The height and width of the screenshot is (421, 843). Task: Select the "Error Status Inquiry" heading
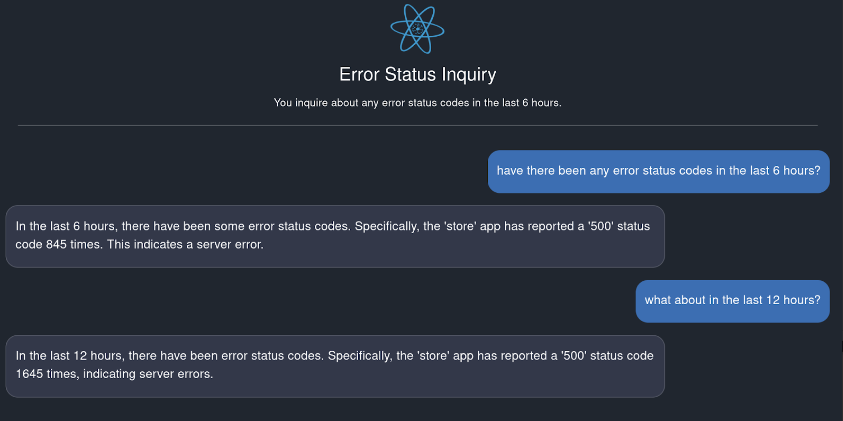pyautogui.click(x=417, y=75)
